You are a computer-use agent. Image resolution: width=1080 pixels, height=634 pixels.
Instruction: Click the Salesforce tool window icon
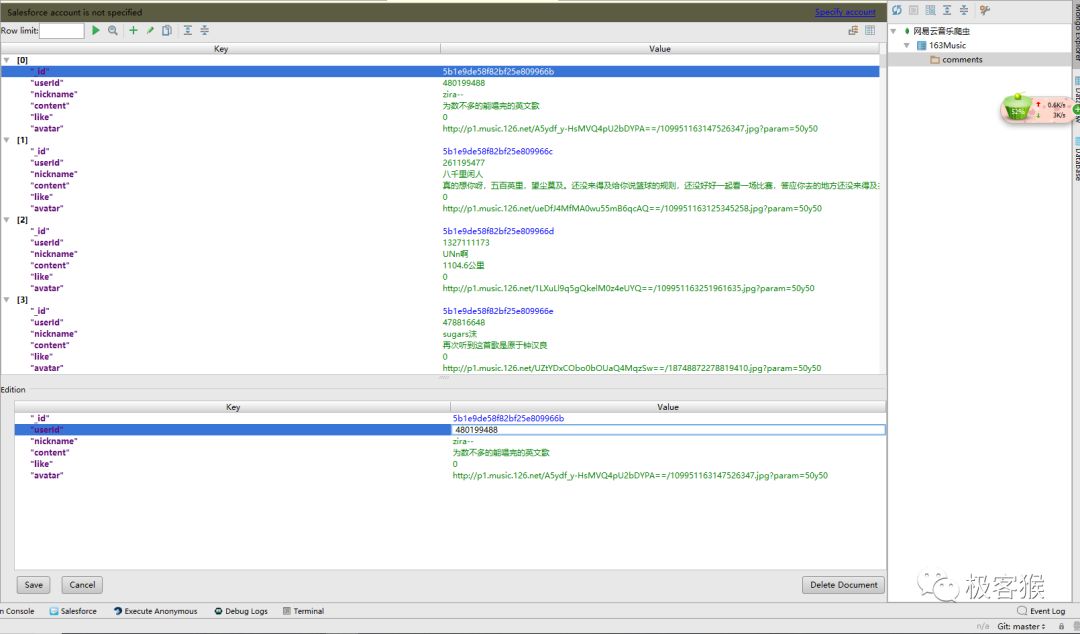(x=54, y=611)
